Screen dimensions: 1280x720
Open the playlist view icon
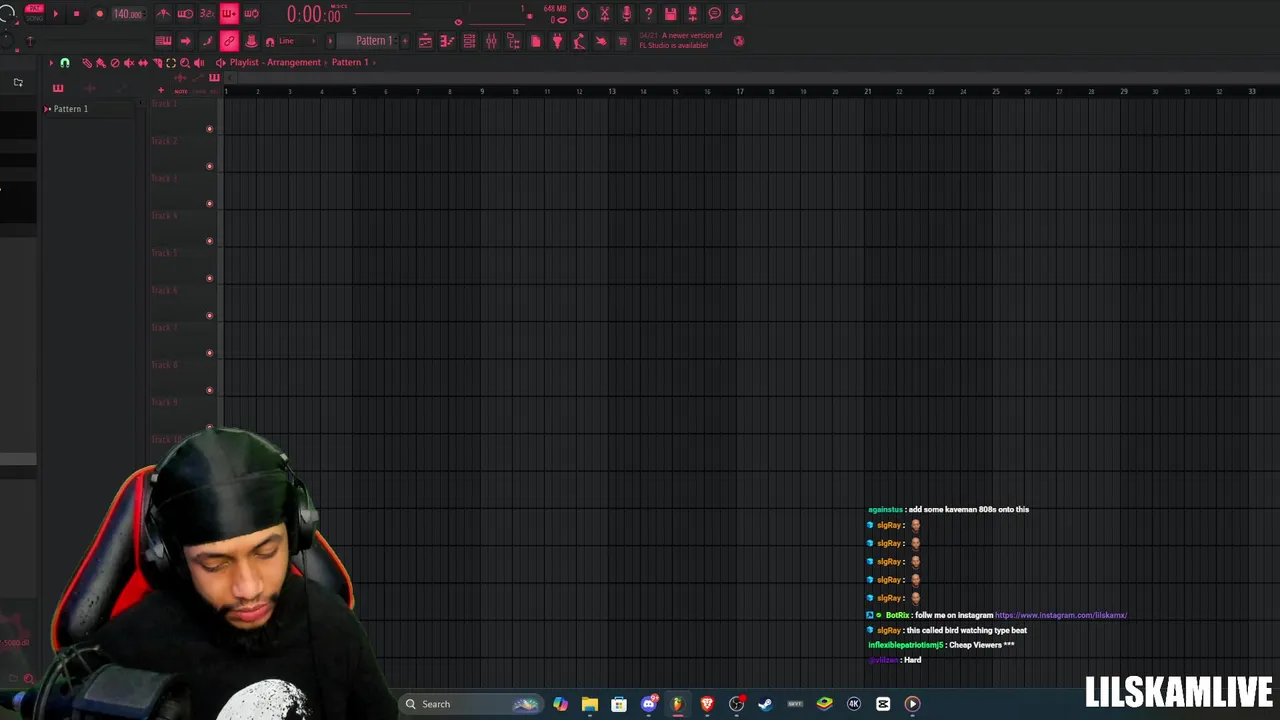click(425, 41)
